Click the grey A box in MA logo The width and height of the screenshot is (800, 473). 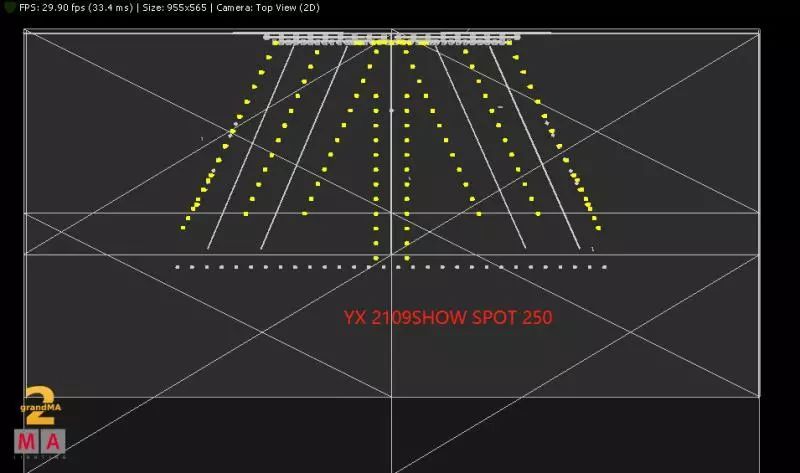(x=53, y=441)
